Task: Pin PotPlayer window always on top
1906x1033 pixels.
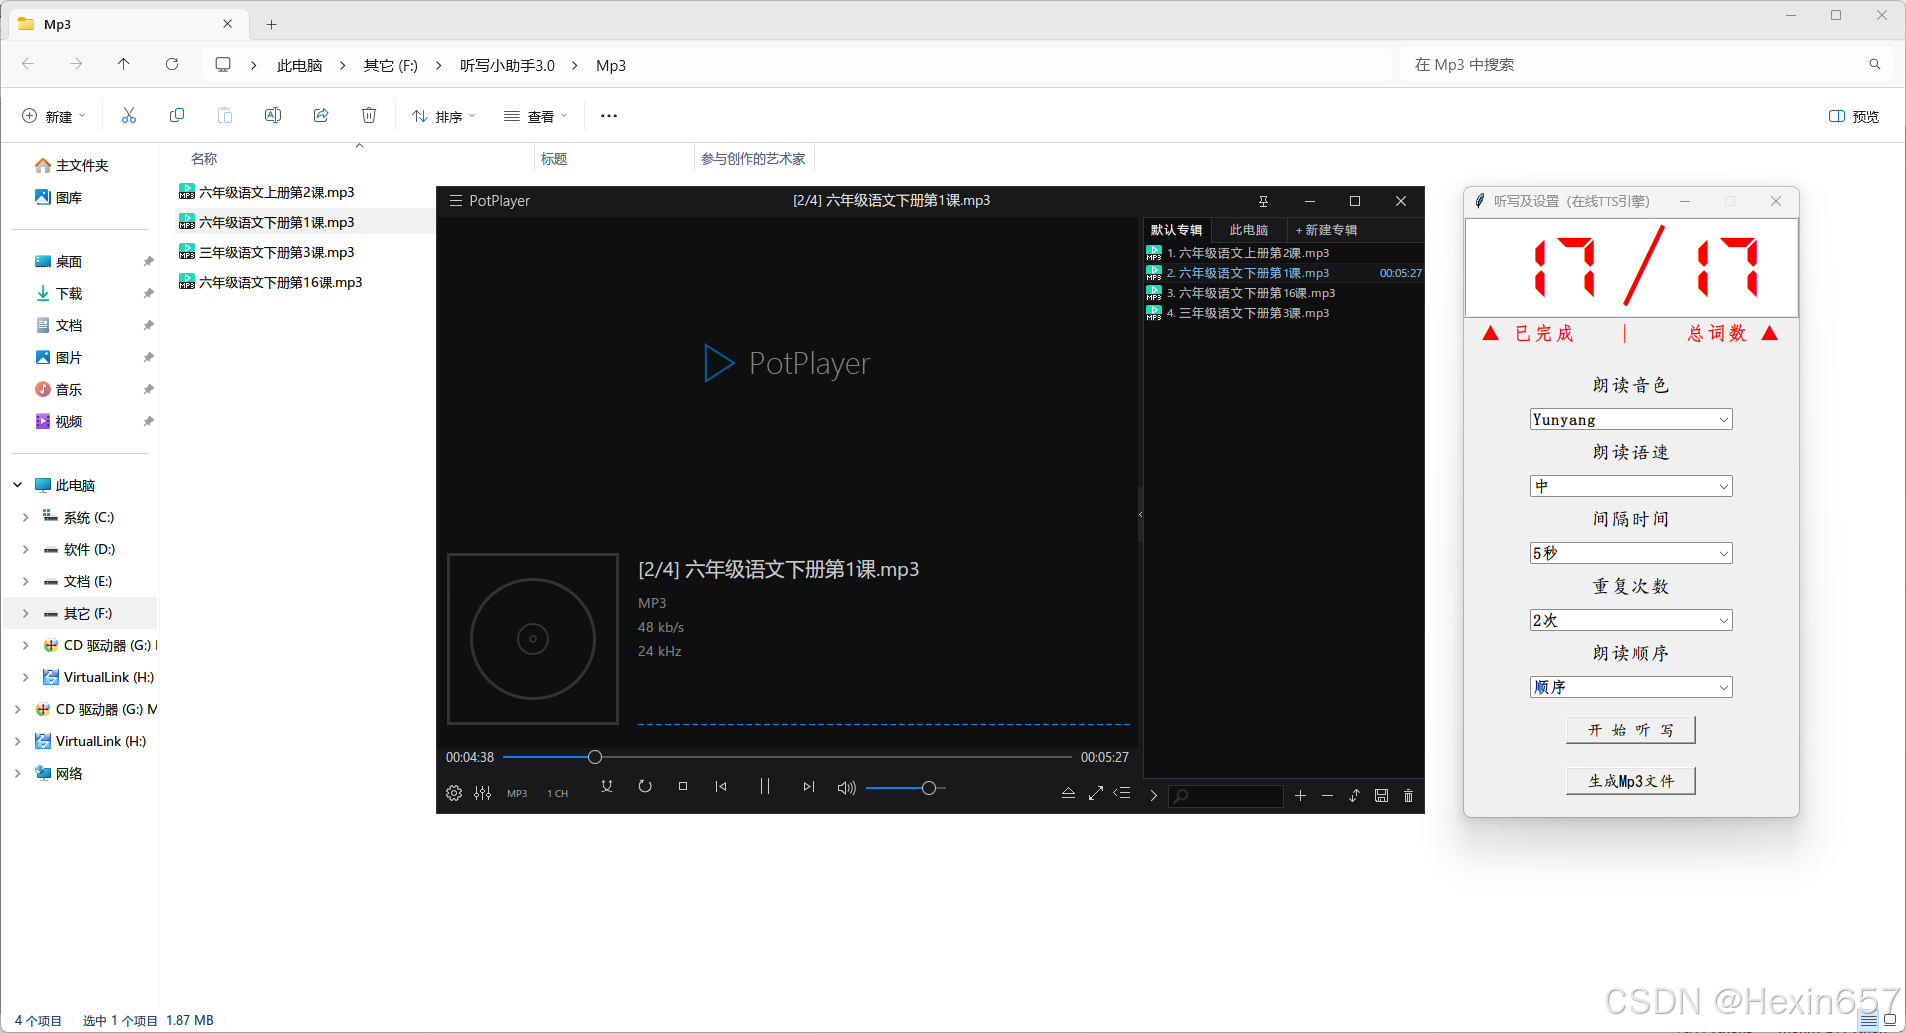Action: click(x=1263, y=201)
